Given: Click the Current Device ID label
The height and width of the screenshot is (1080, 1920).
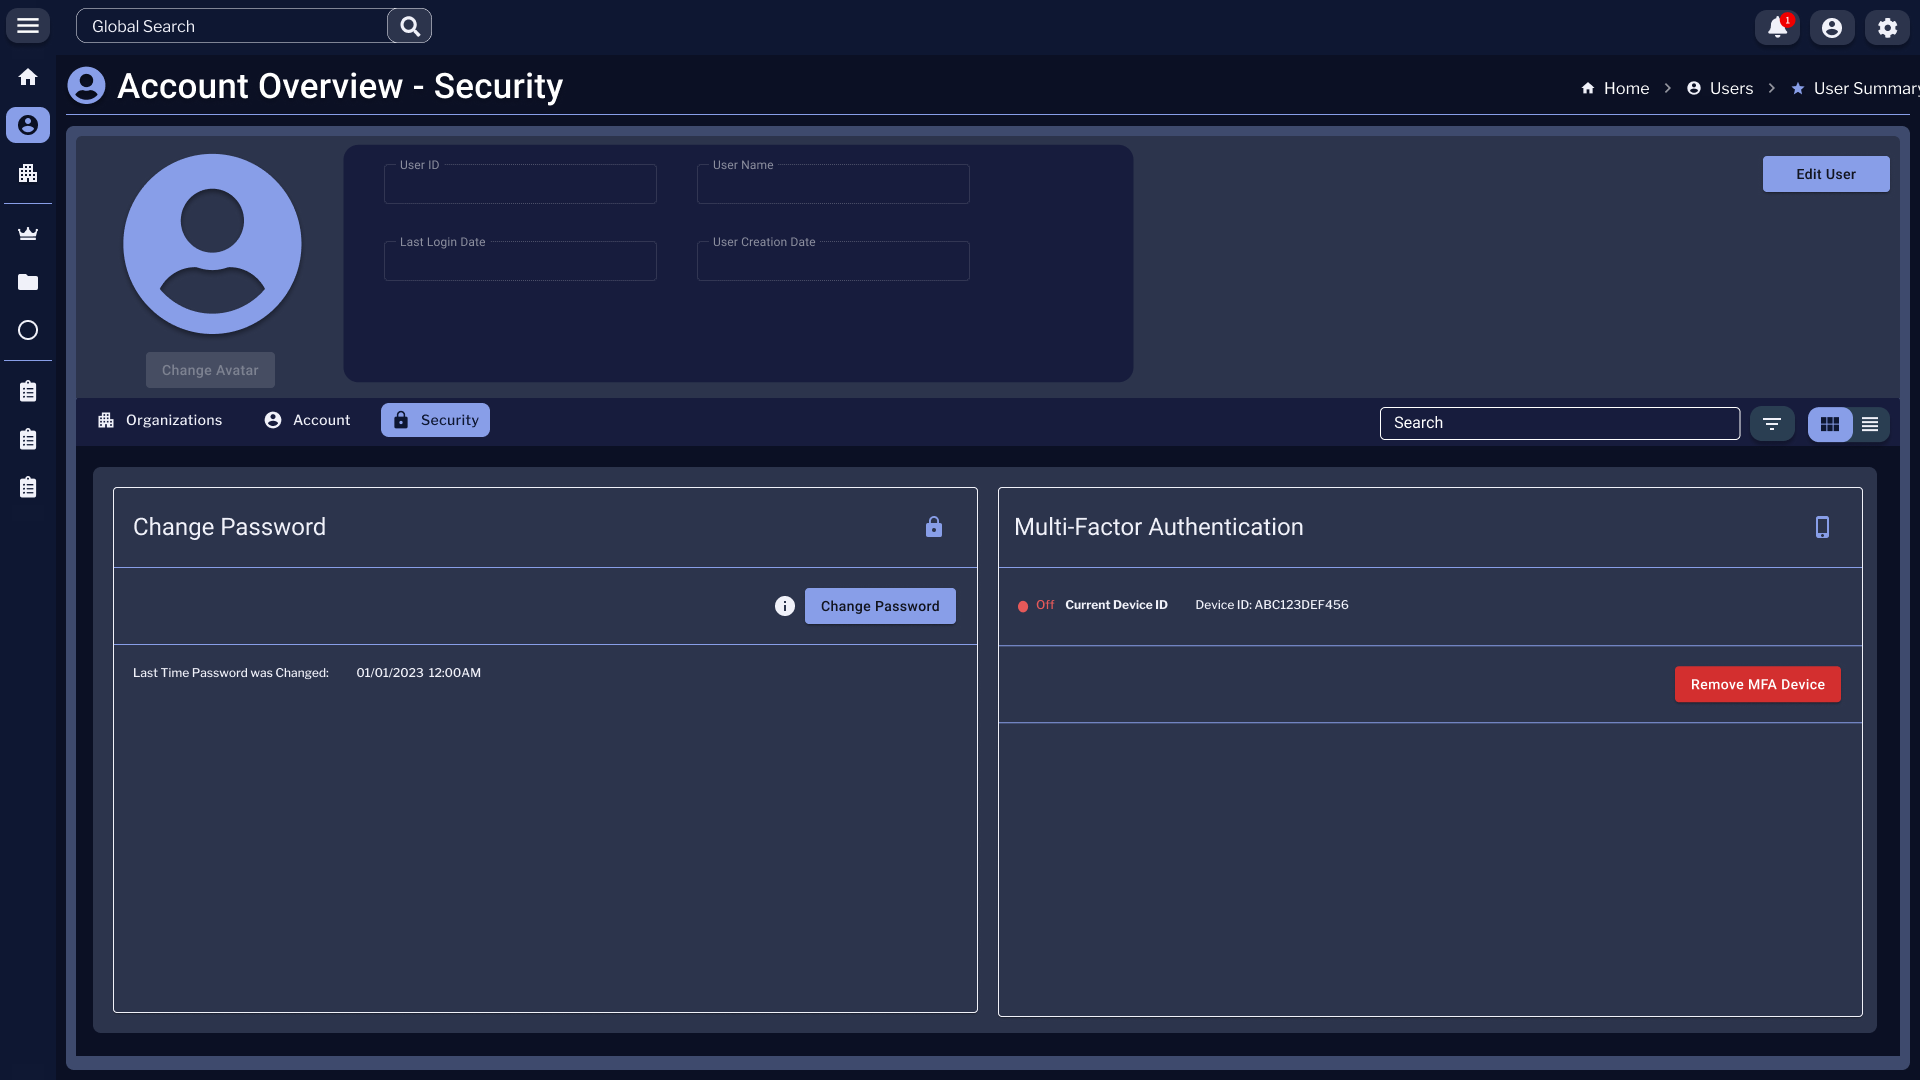Looking at the screenshot, I should click(x=1116, y=605).
